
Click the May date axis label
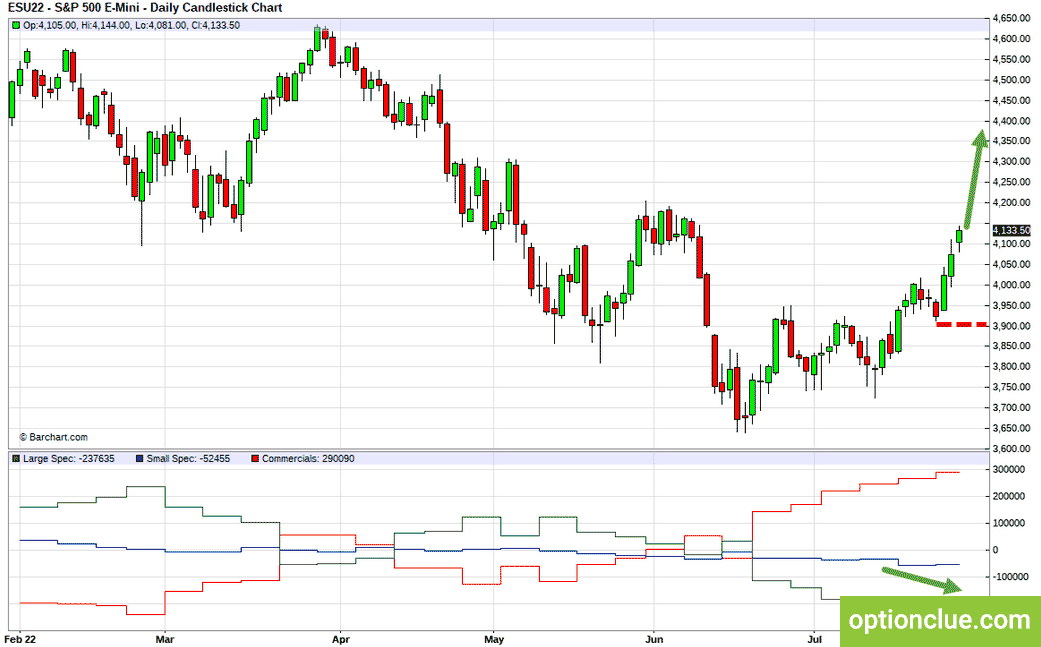(x=494, y=640)
